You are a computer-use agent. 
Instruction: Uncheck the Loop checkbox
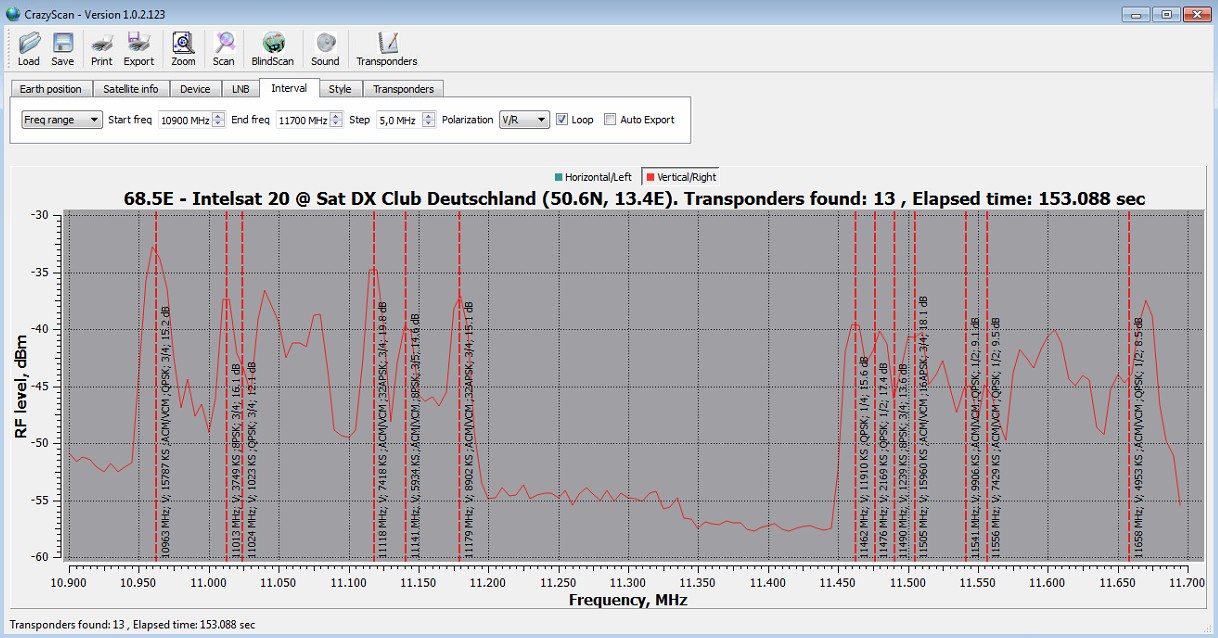[562, 120]
